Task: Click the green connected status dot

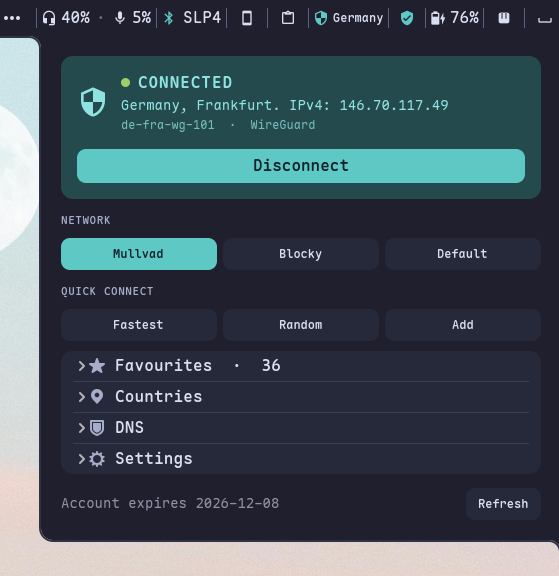Action: click(x=126, y=82)
